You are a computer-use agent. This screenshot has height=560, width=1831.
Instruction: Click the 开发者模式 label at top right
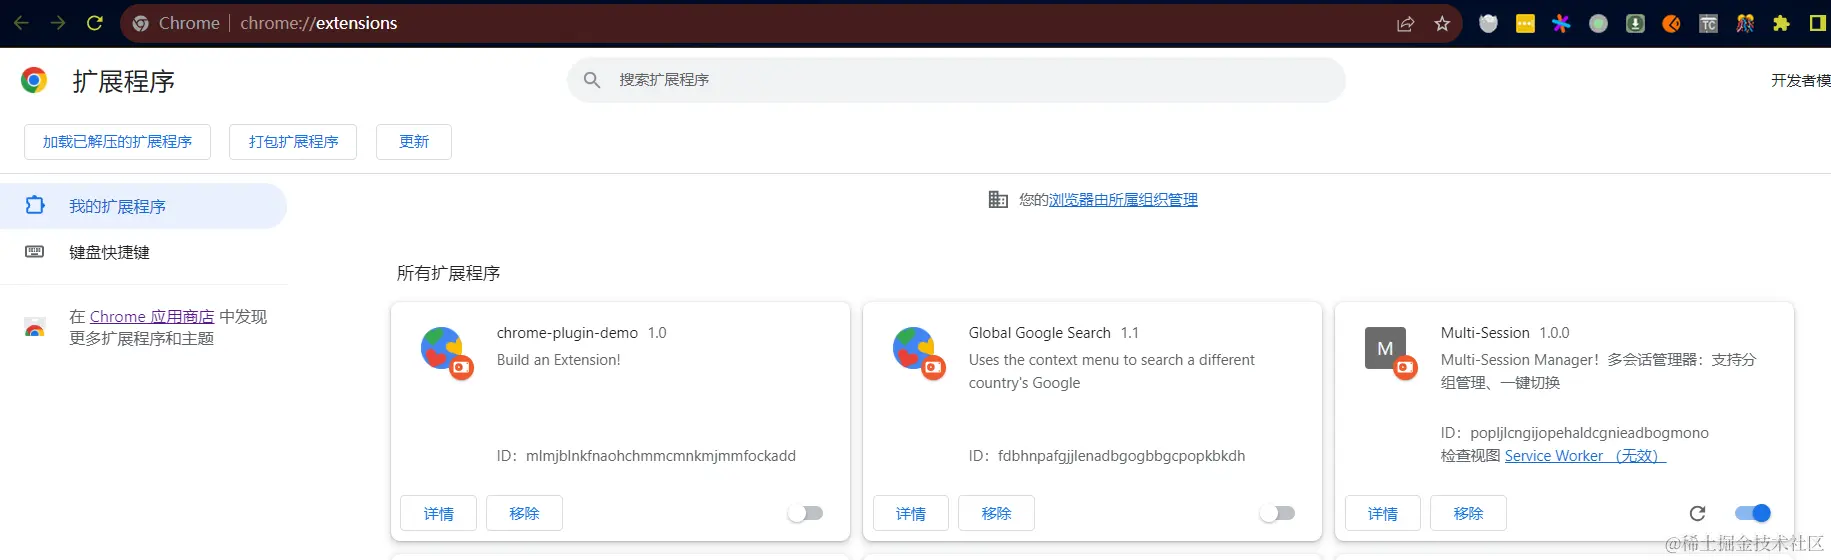[1801, 80]
